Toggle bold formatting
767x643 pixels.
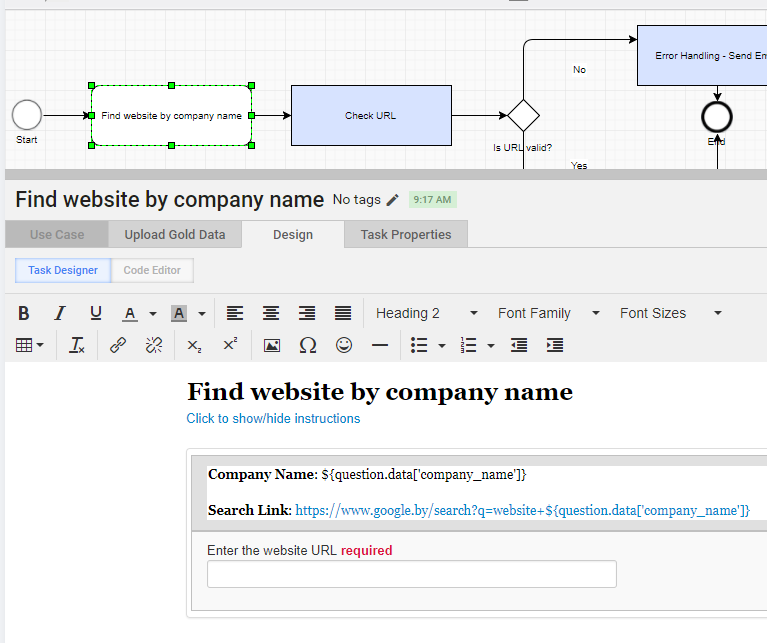23,313
